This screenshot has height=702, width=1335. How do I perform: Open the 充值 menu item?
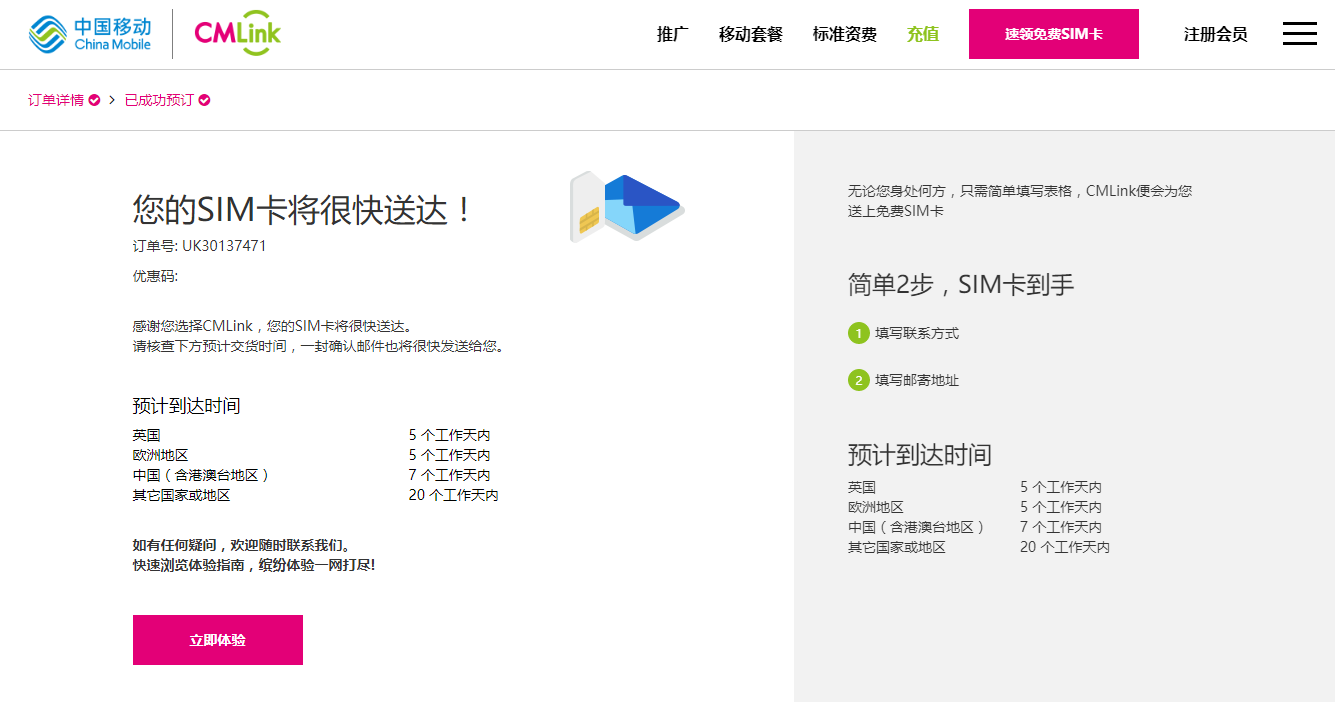click(x=923, y=34)
